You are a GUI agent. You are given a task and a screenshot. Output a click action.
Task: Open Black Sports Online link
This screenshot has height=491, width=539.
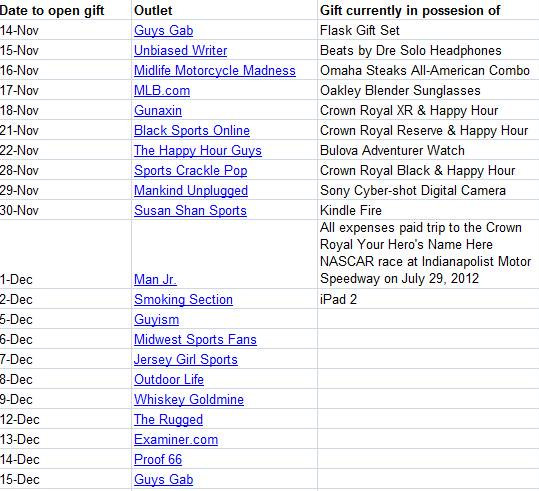pyautogui.click(x=192, y=130)
